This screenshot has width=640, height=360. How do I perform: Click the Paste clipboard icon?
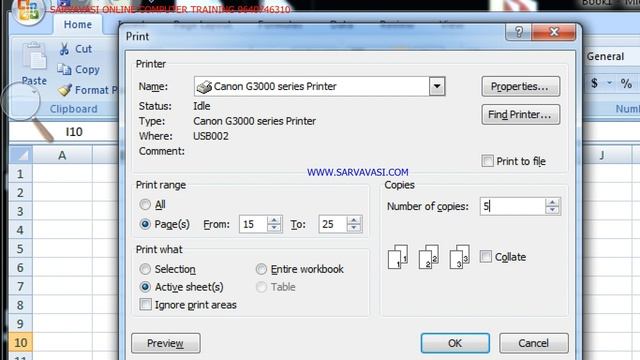point(34,56)
